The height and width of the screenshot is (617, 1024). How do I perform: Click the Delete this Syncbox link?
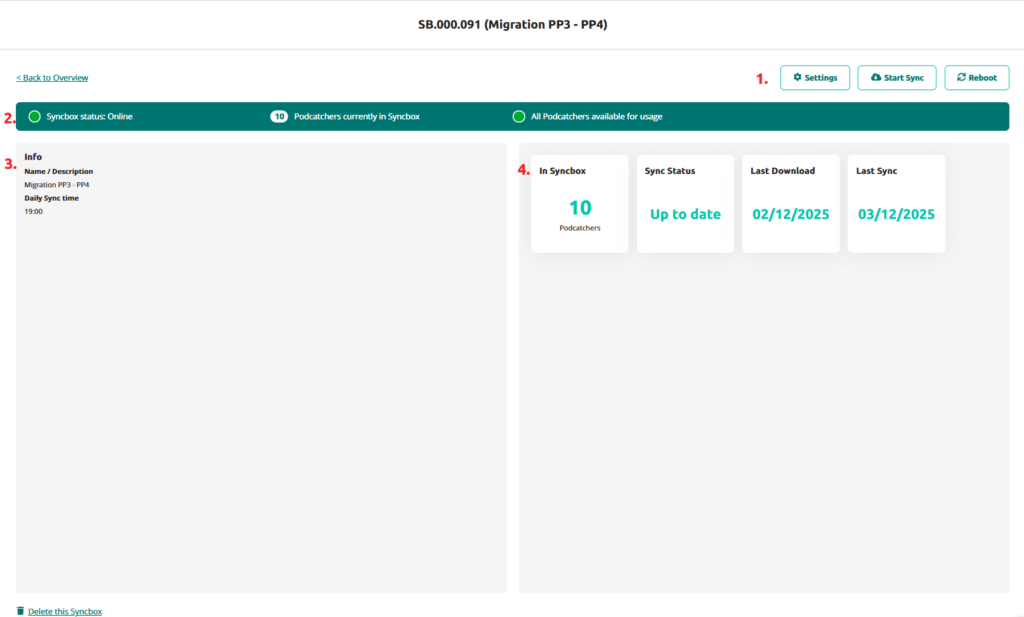pyautogui.click(x=65, y=611)
